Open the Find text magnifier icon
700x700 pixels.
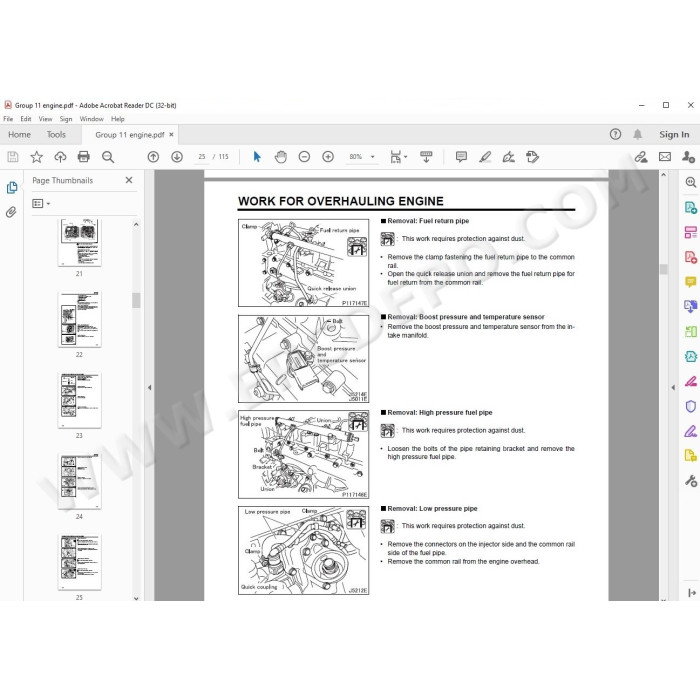pos(108,157)
